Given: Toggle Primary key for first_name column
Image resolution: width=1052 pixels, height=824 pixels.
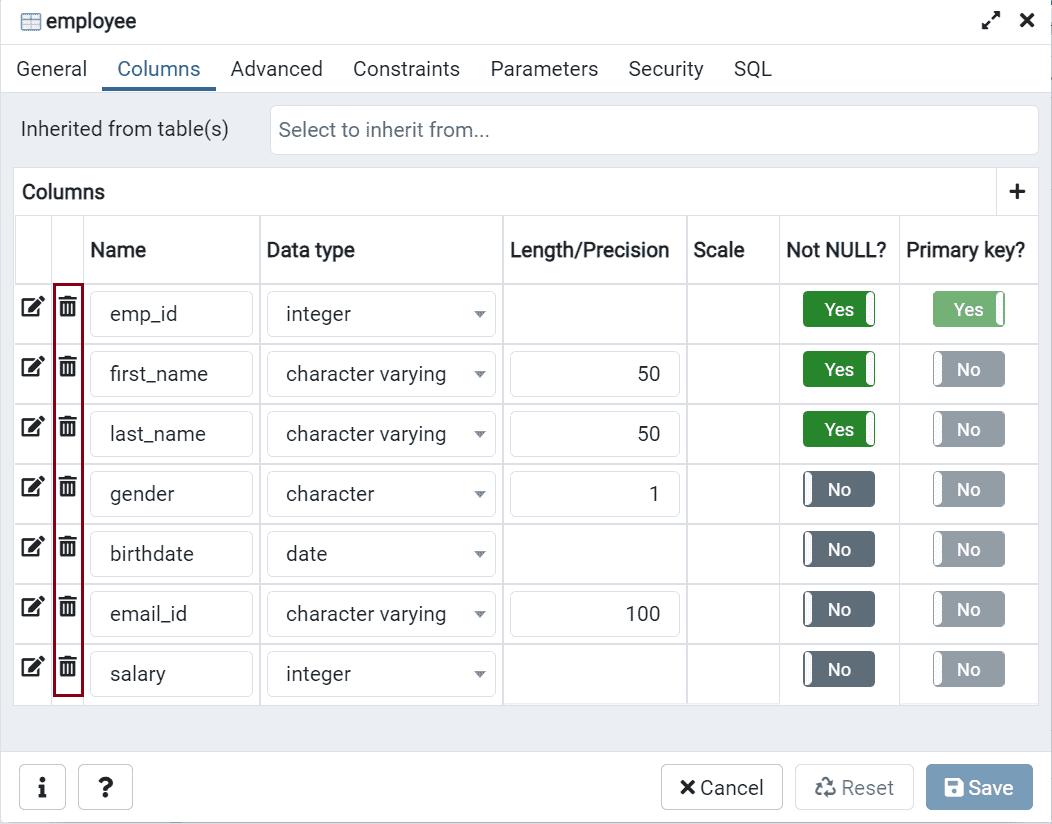Looking at the screenshot, I should click(968, 370).
